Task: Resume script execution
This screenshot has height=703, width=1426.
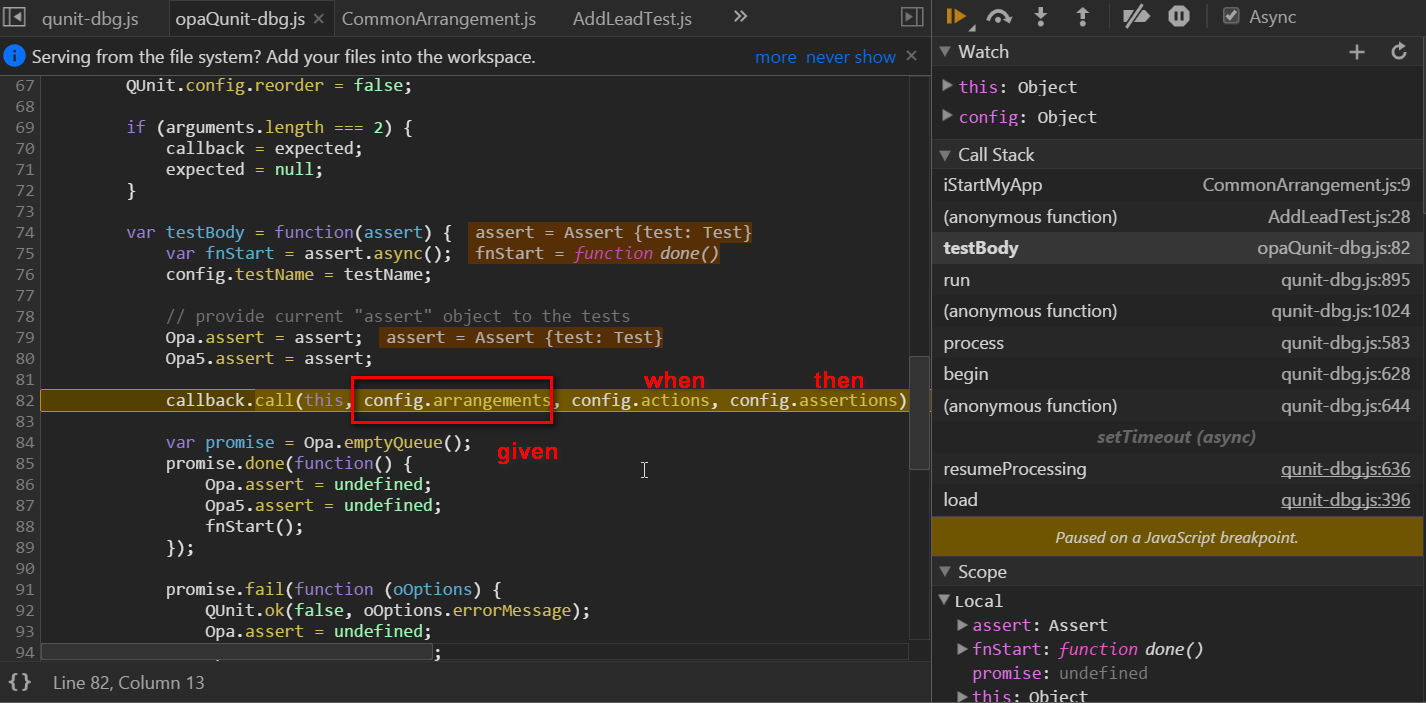Action: click(956, 16)
